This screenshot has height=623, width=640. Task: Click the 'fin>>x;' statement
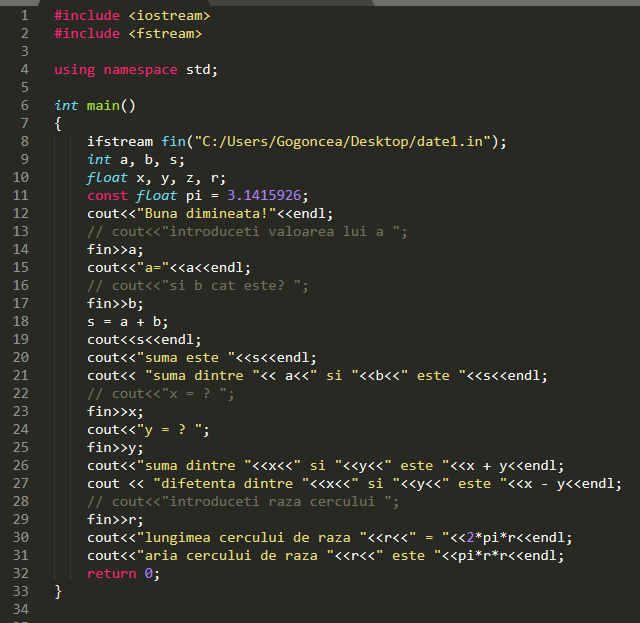click(x=115, y=412)
